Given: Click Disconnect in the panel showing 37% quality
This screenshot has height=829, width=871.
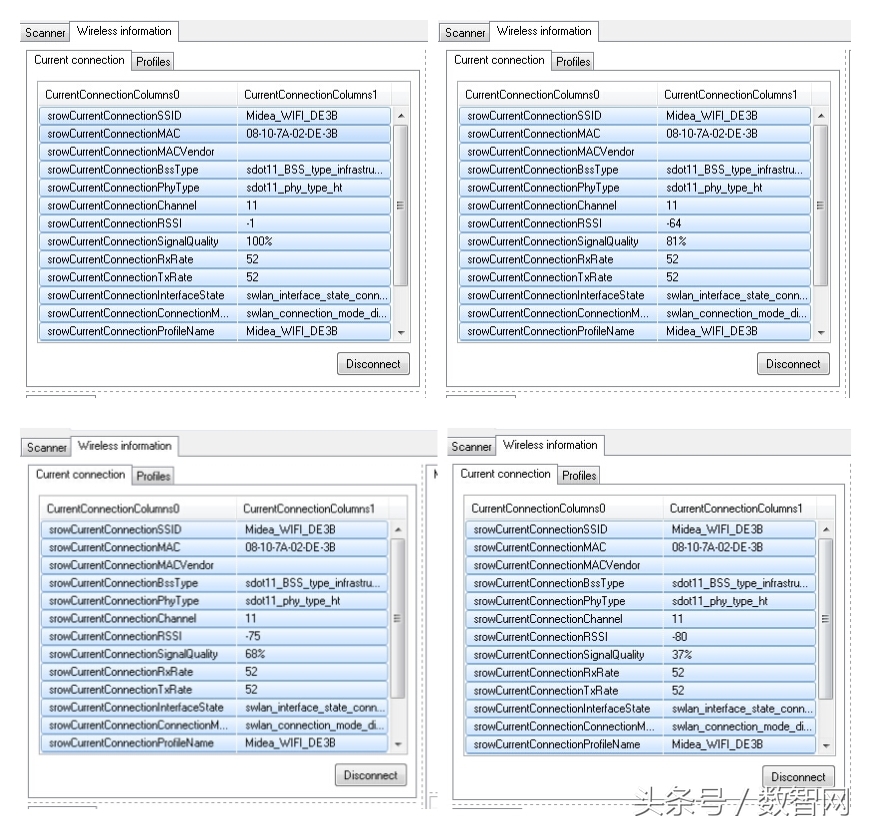Looking at the screenshot, I should pyautogui.click(x=798, y=776).
